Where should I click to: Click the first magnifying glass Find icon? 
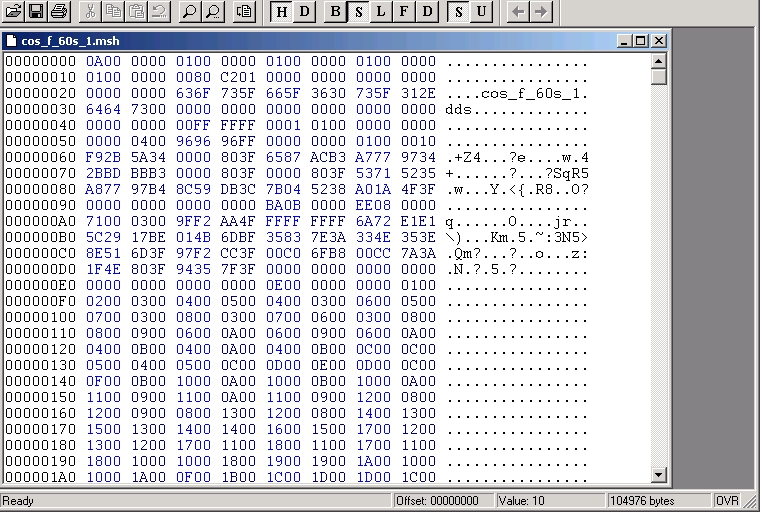189,12
